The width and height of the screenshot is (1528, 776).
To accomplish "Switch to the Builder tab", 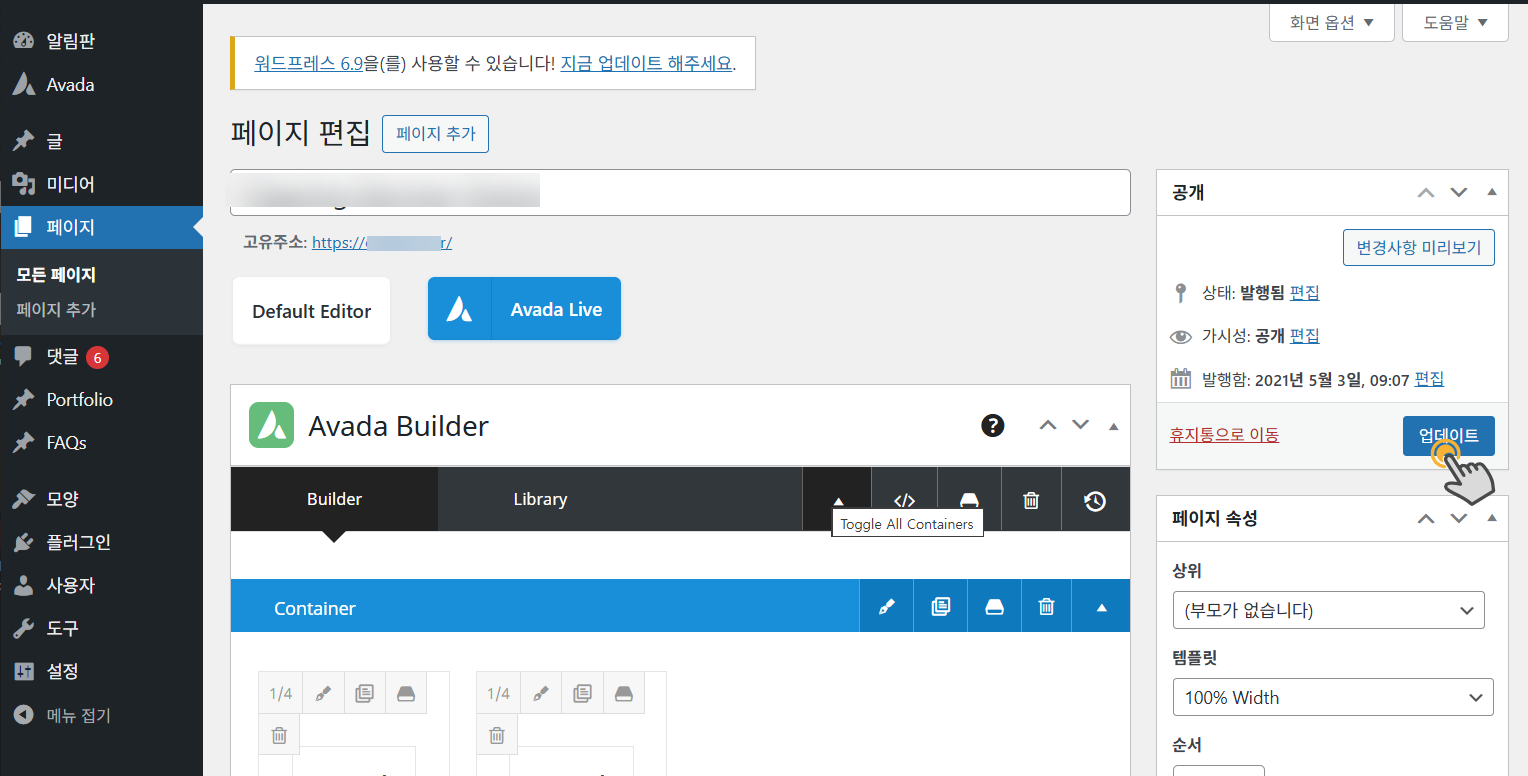I will pos(334,499).
